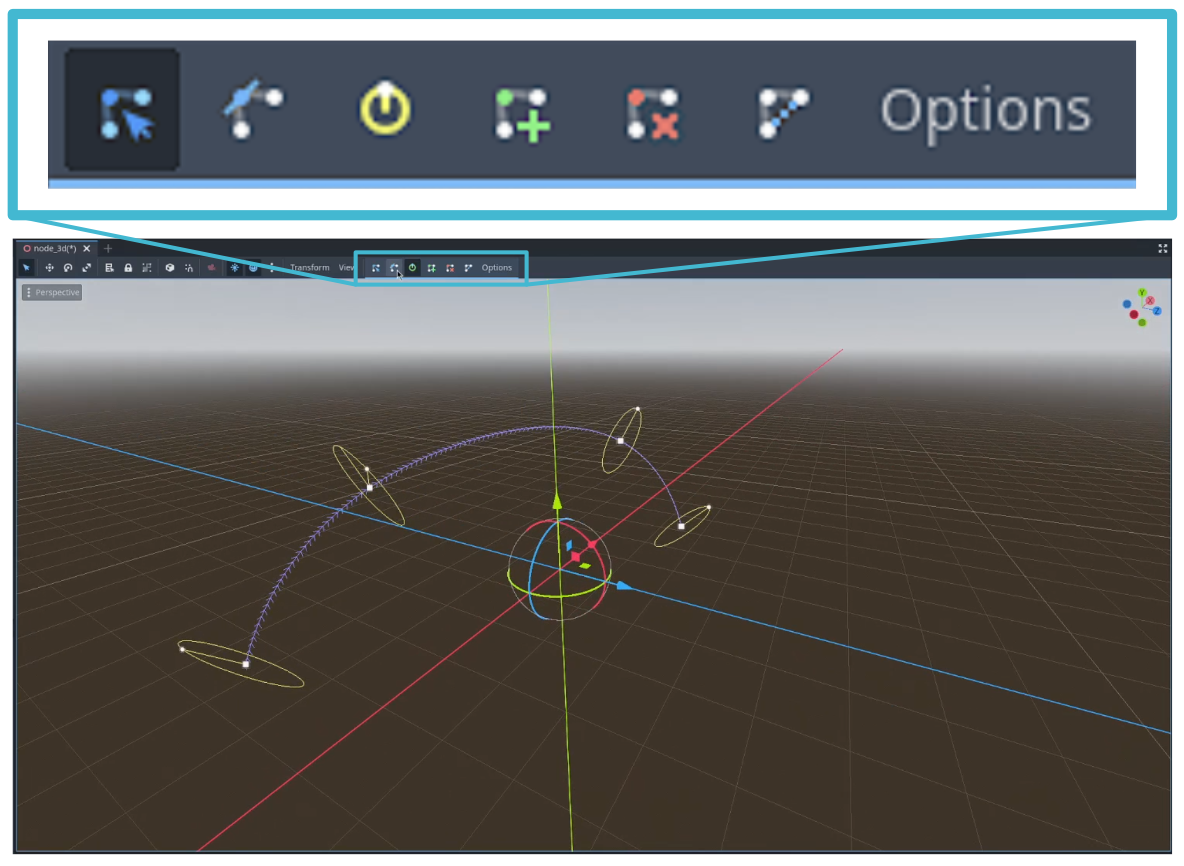
Task: Toggle distraction free mode expand icon
Action: (1163, 248)
